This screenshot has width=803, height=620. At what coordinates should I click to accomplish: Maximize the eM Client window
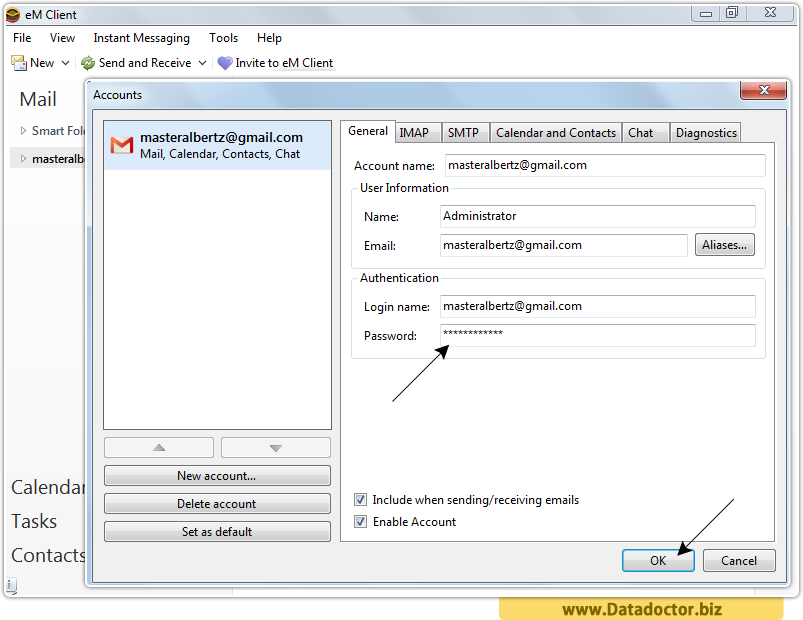(732, 13)
